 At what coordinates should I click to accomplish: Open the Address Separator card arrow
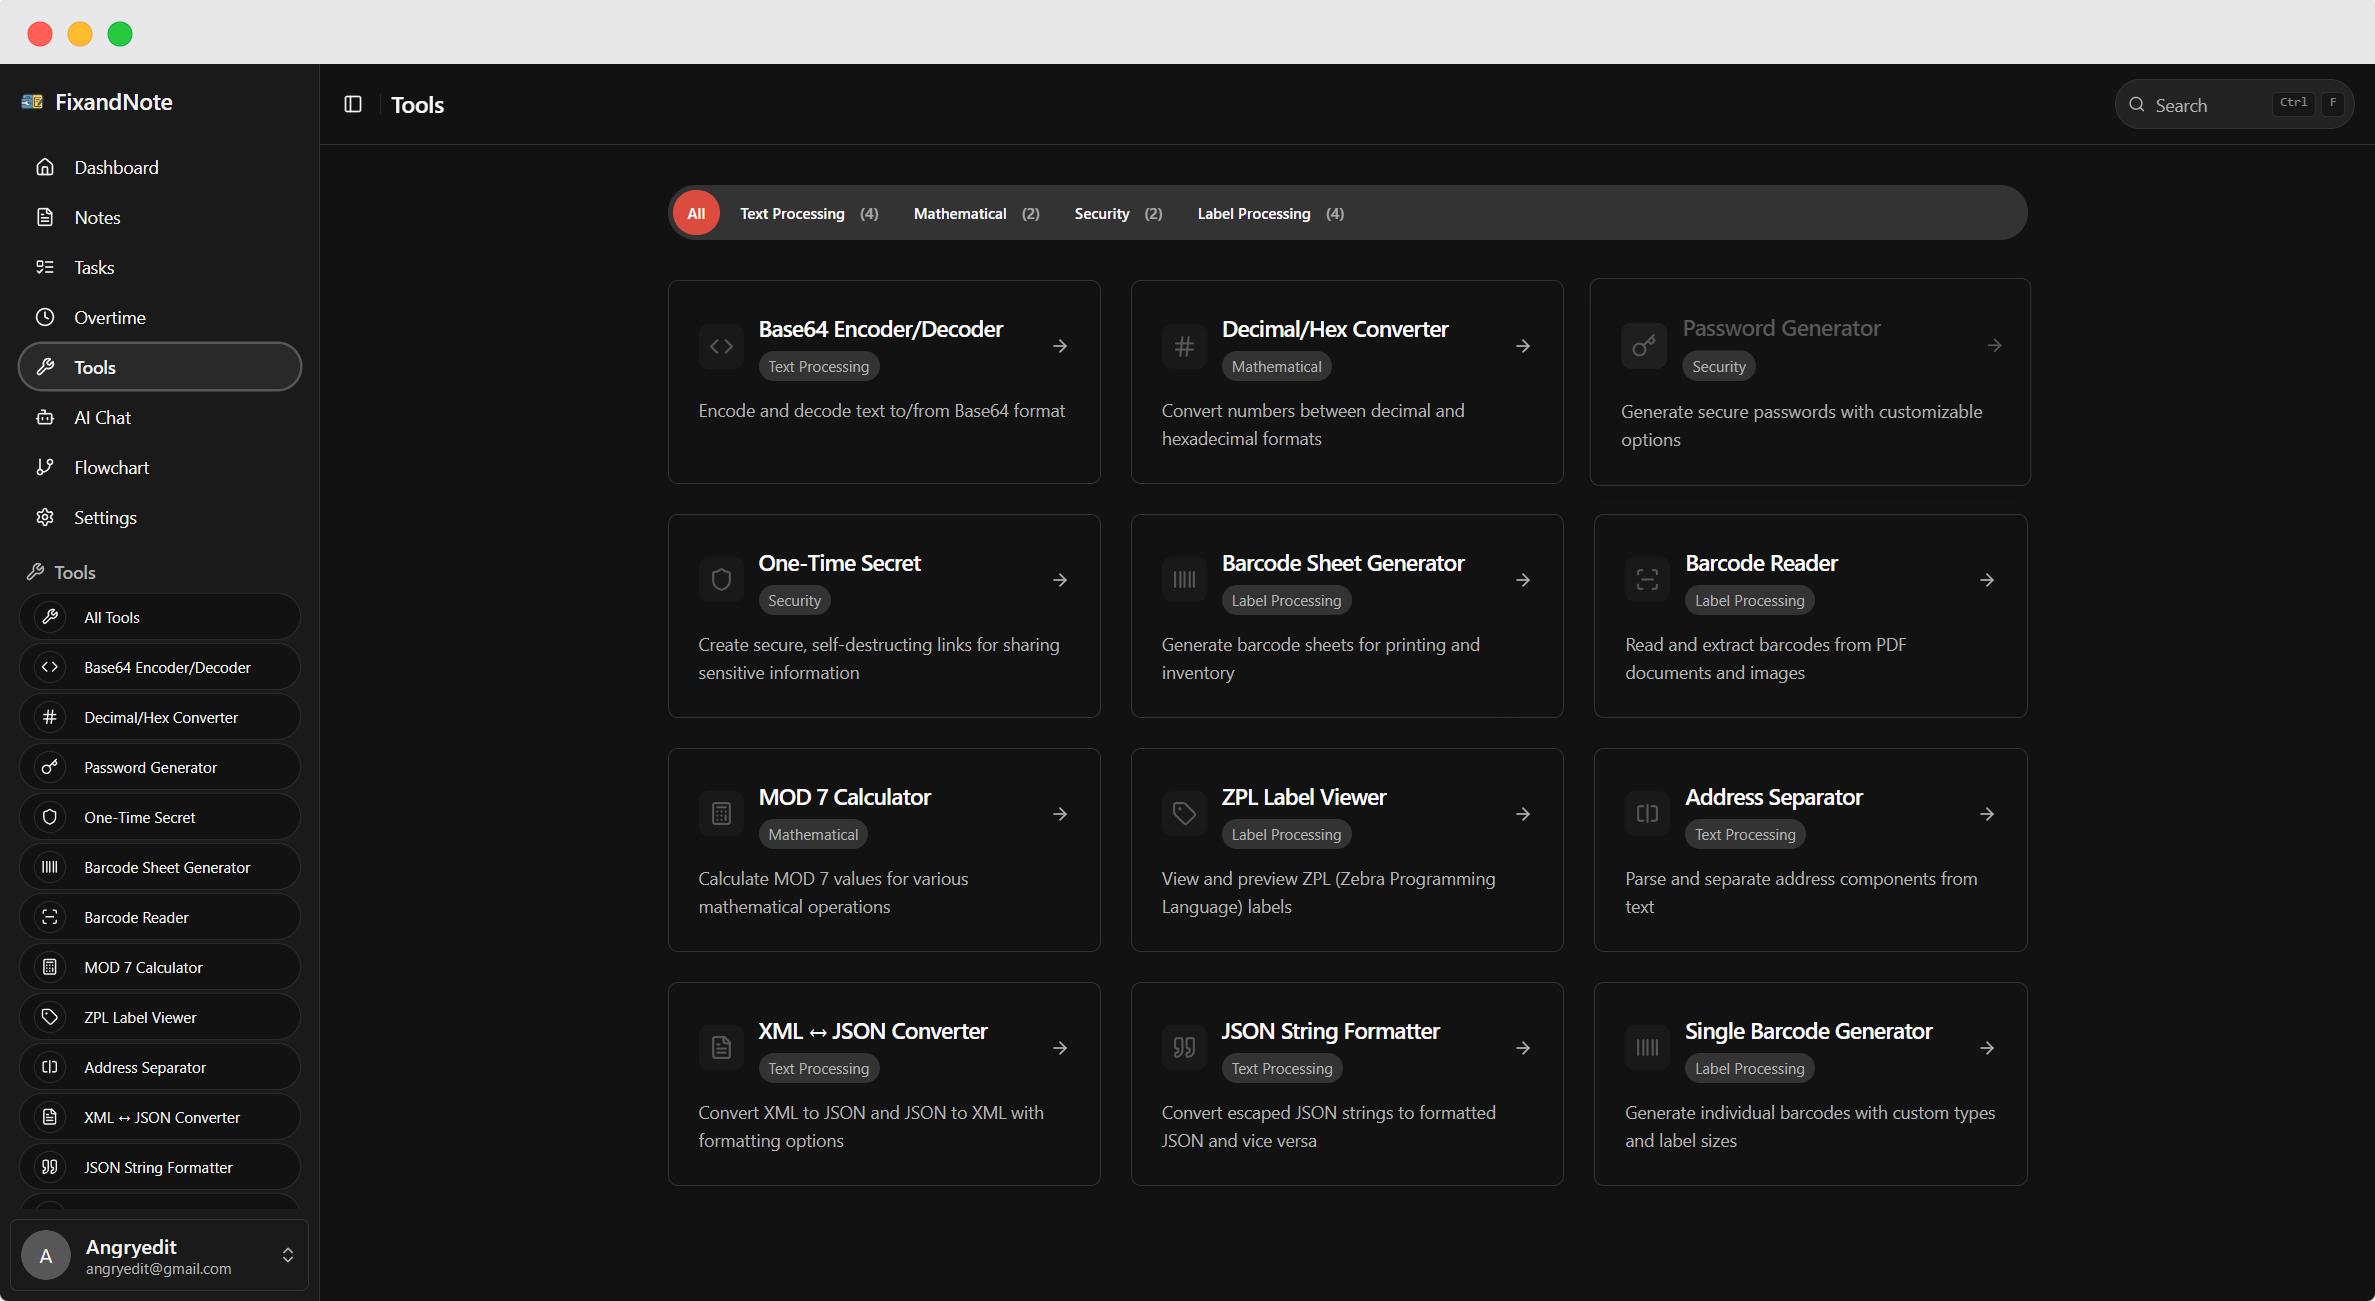1988,814
